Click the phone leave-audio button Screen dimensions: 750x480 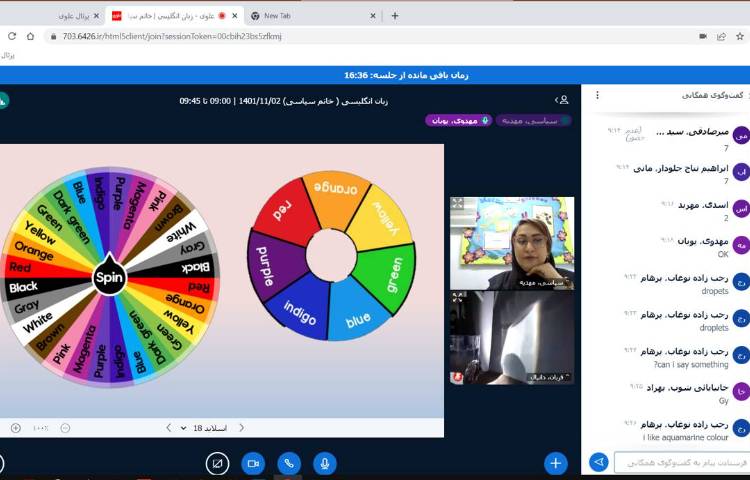click(289, 463)
